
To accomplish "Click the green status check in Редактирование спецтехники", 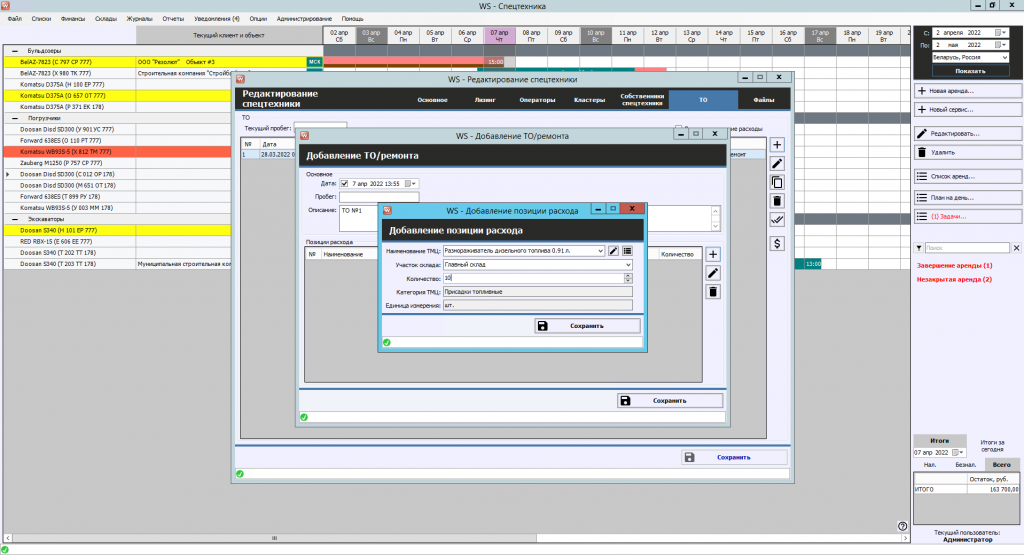I will click(240, 474).
